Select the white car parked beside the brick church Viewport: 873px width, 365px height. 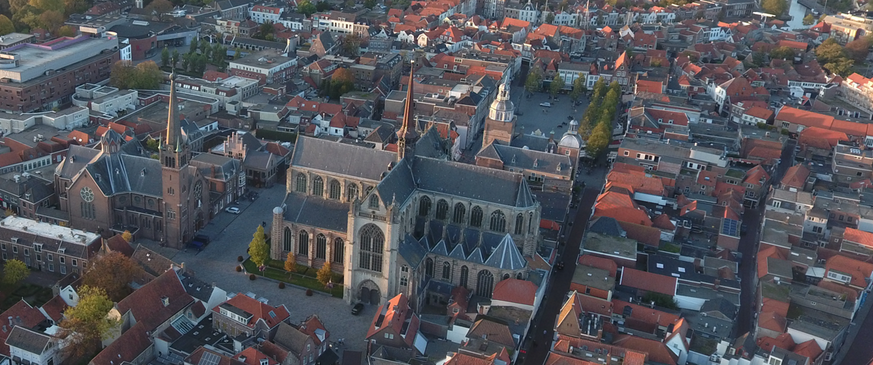point(233,210)
